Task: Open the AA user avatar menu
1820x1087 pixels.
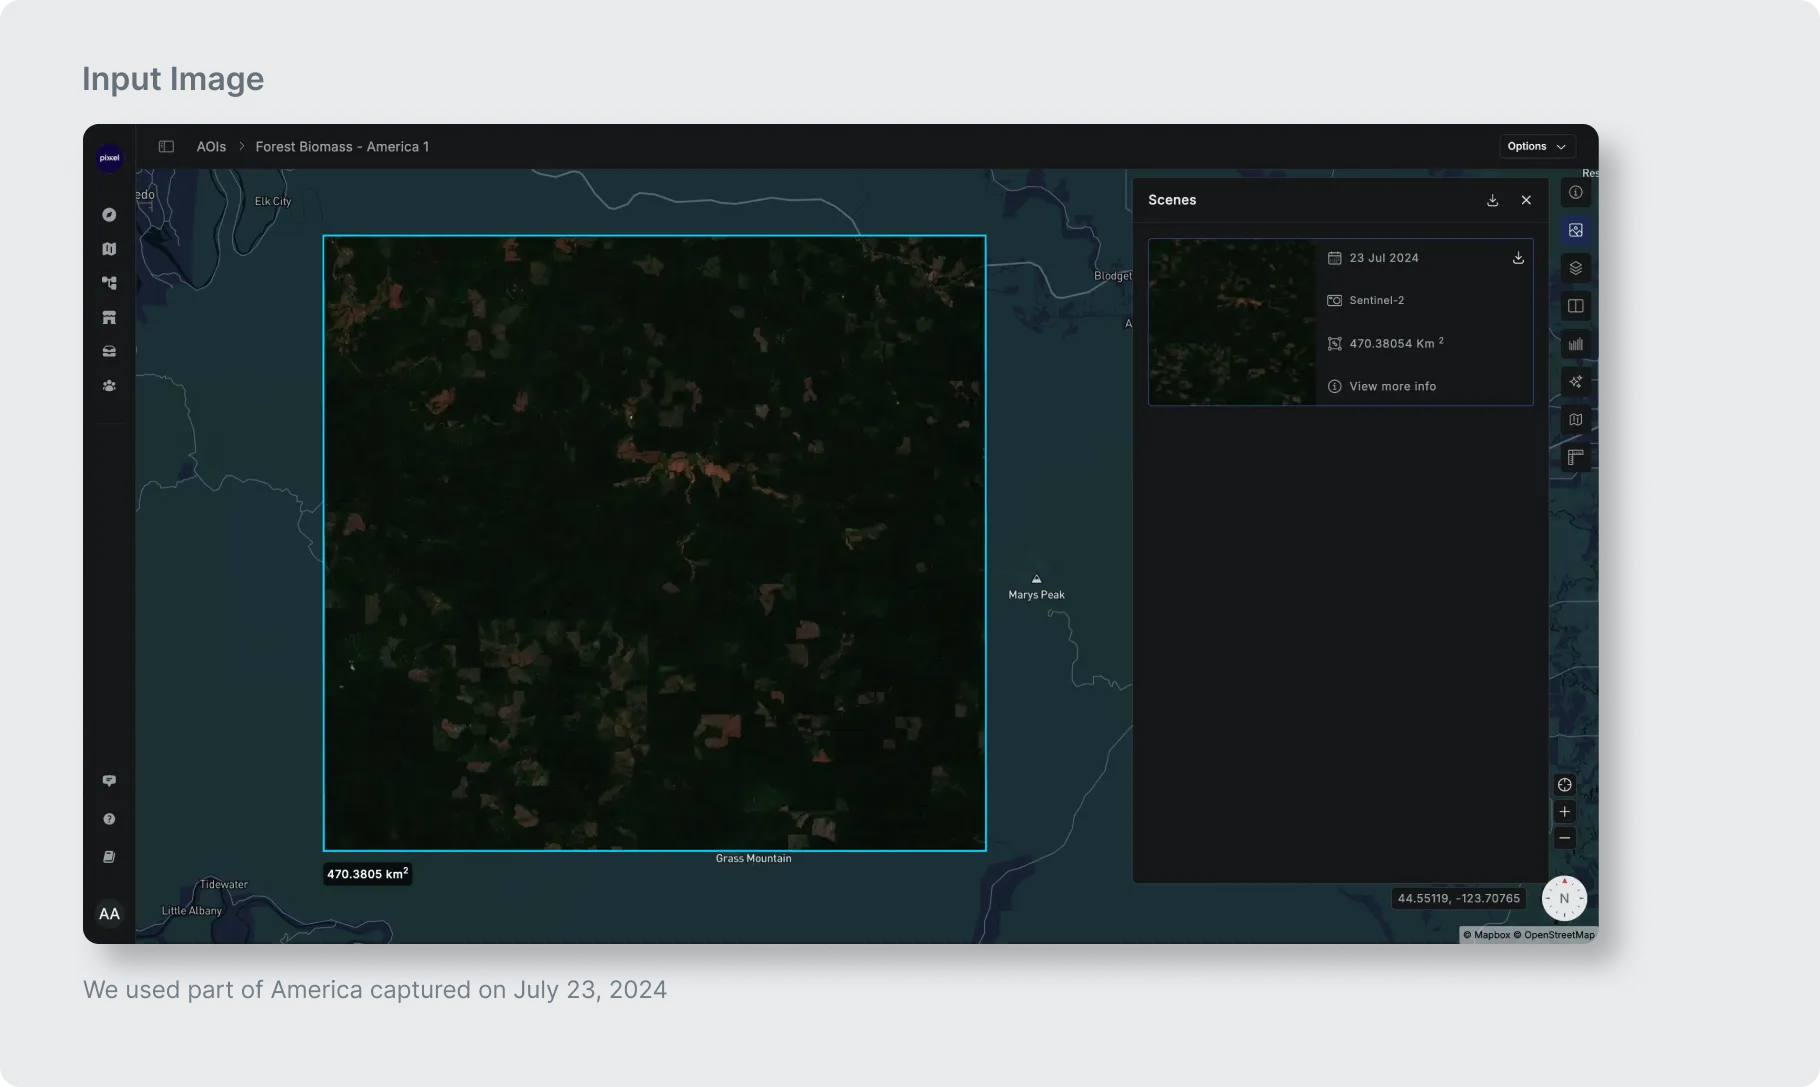Action: 109,914
